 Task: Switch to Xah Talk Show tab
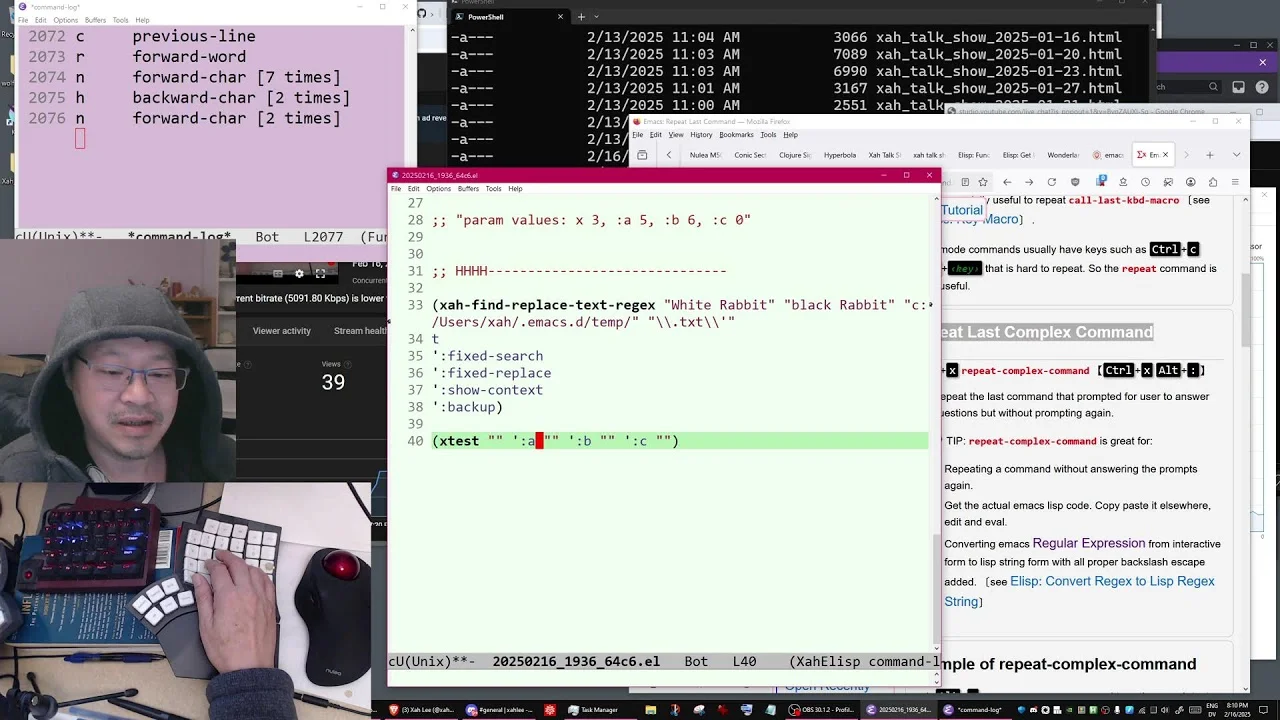[x=884, y=155]
